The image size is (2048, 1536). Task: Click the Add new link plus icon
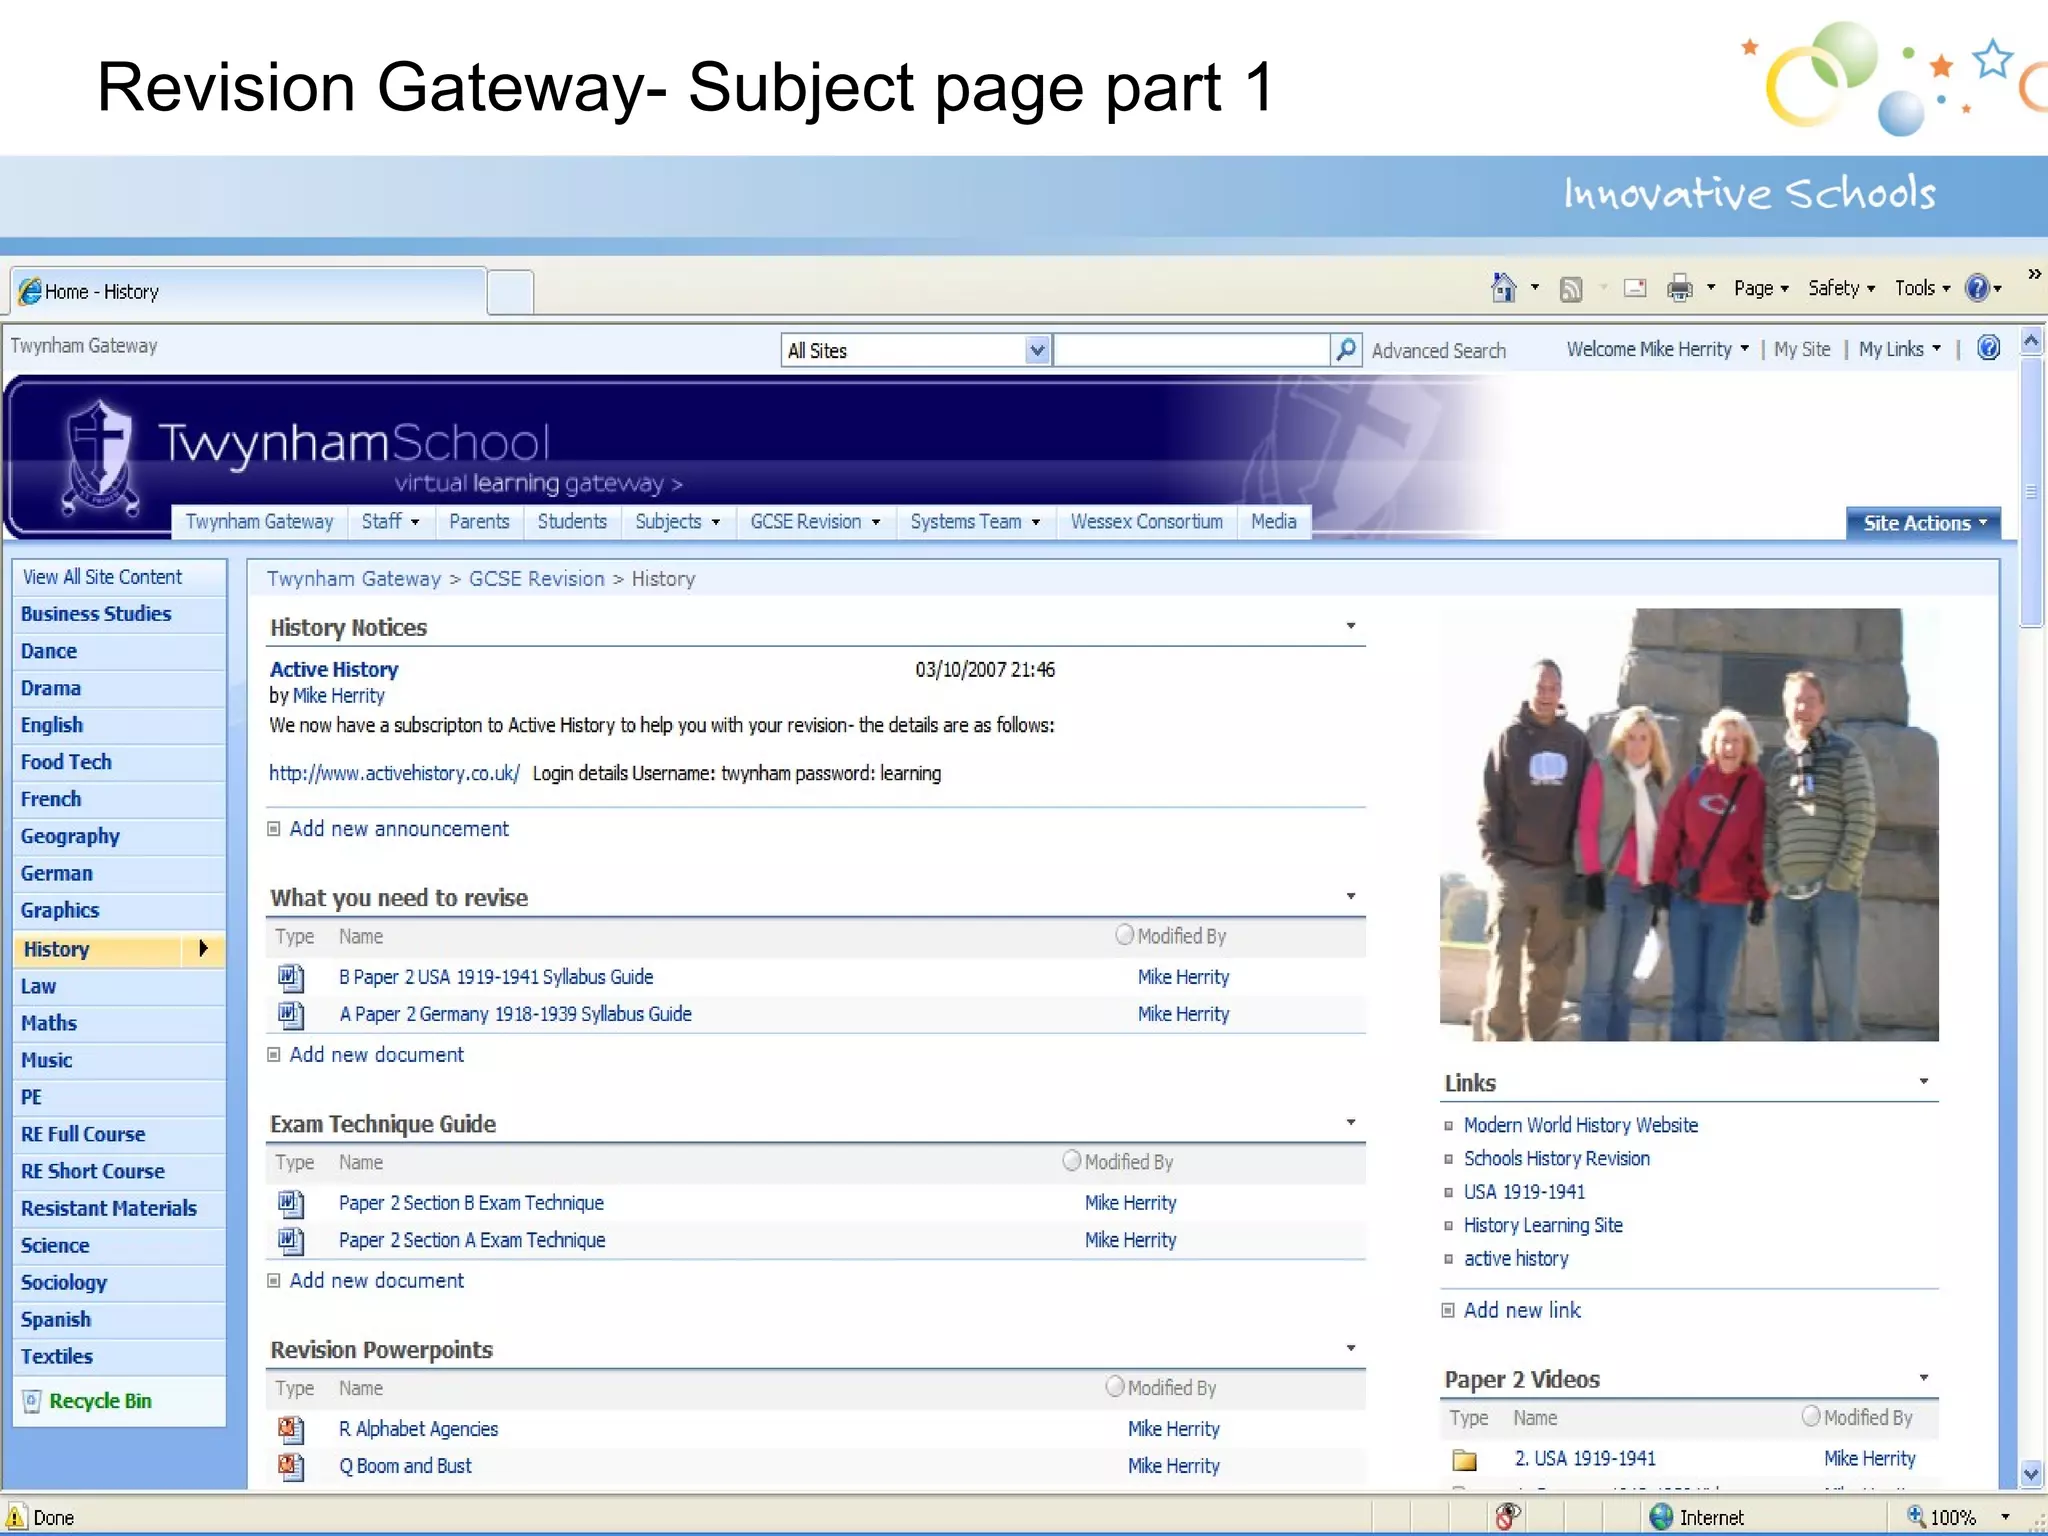[x=1448, y=1311]
